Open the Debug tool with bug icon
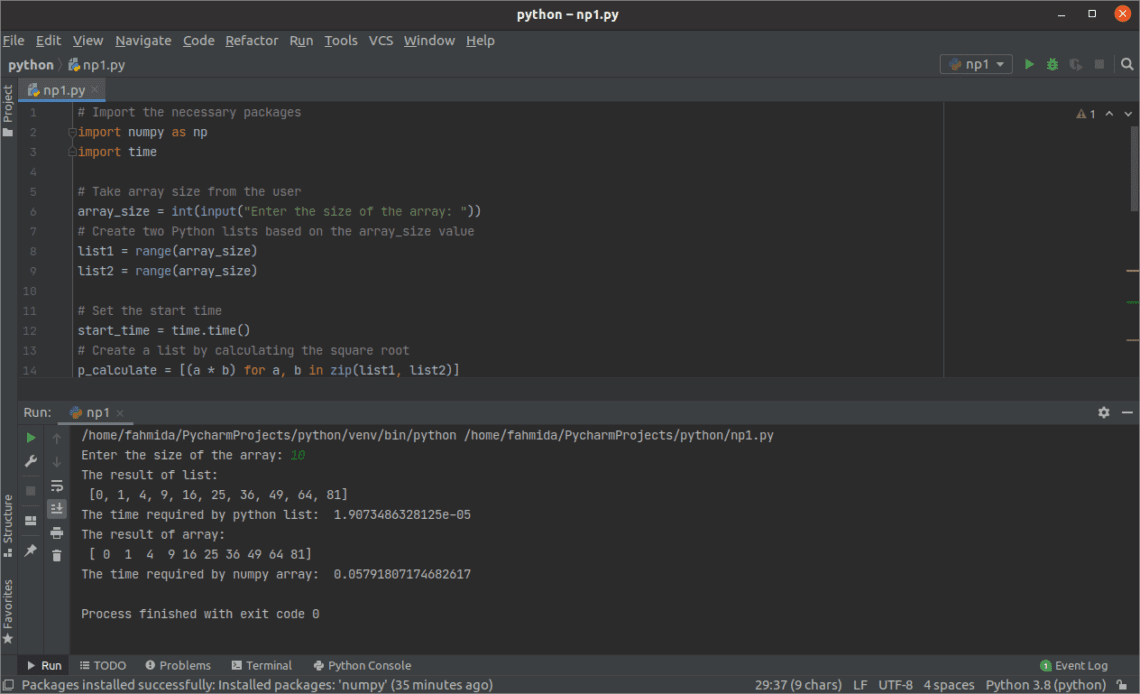The image size is (1140, 694). (x=1052, y=63)
